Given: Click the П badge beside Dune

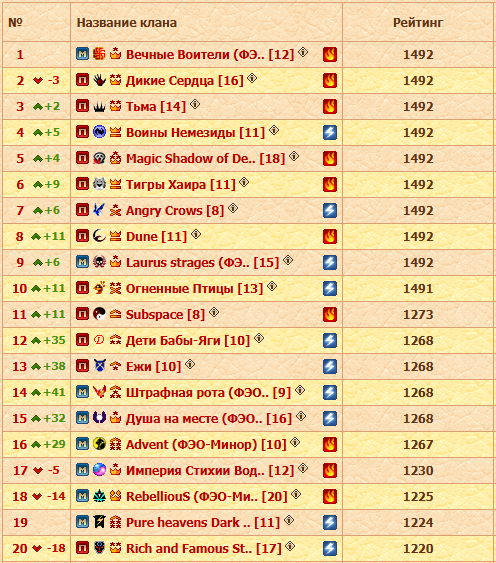Looking at the screenshot, I should pyautogui.click(x=82, y=236).
